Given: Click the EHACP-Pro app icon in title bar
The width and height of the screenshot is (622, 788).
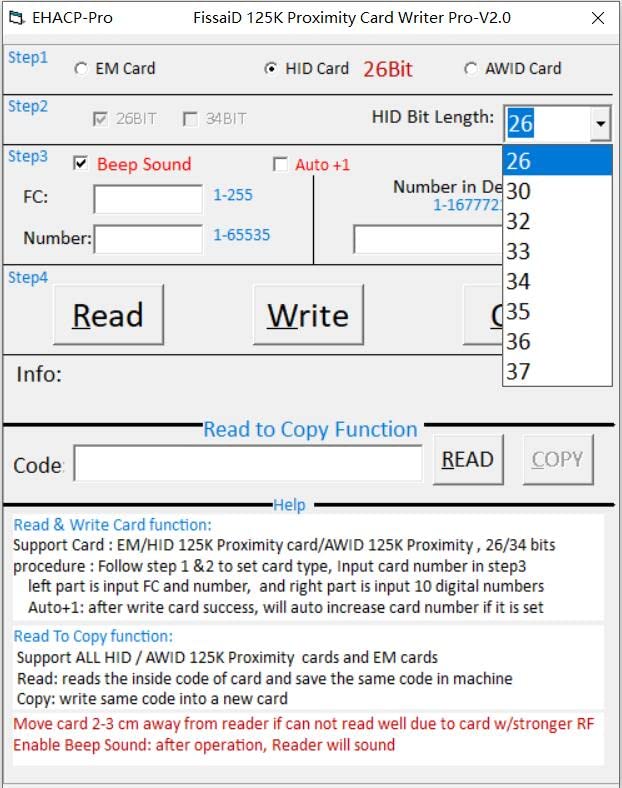Looking at the screenshot, I should pos(17,18).
